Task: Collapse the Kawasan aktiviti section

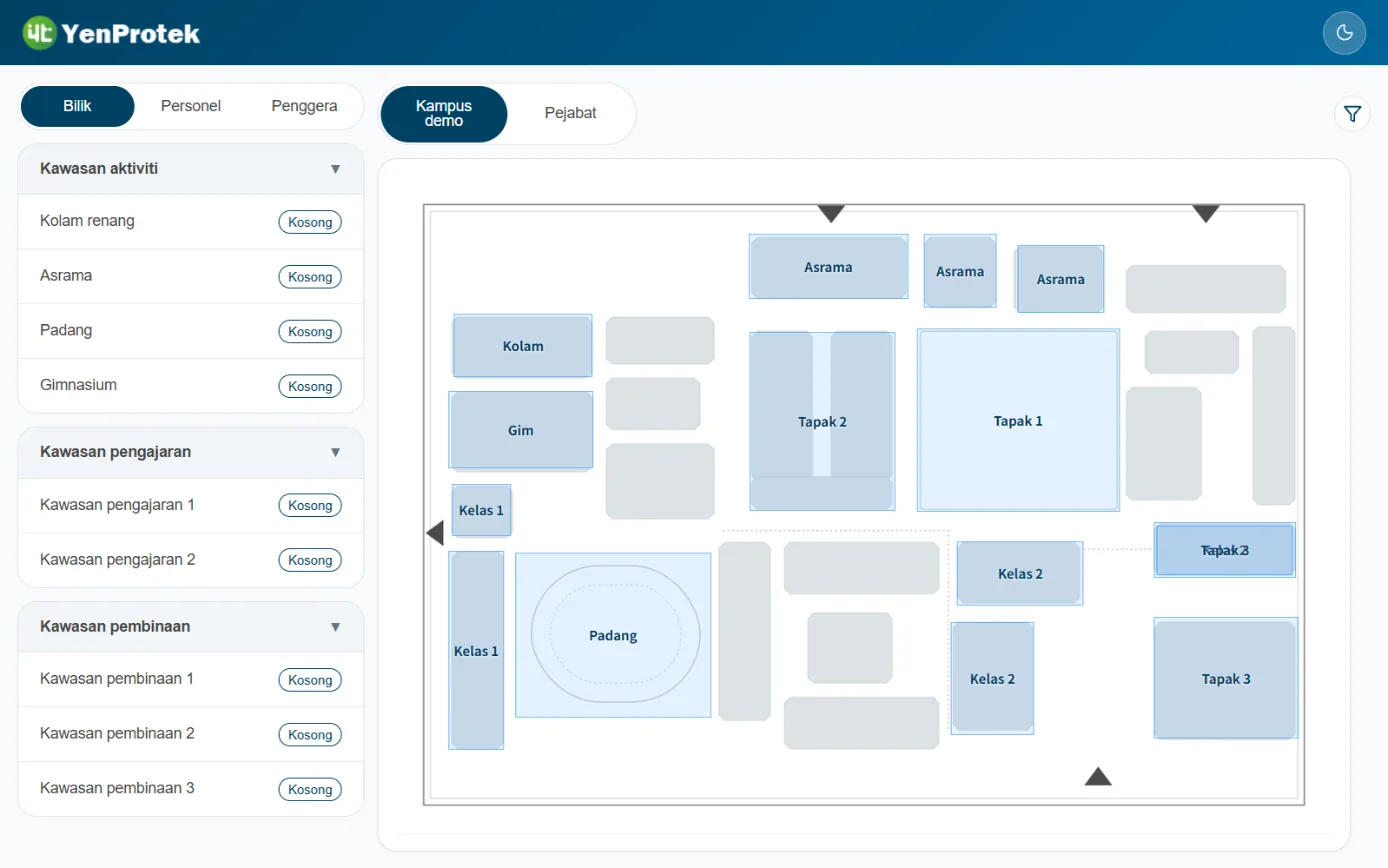Action: pos(336,169)
